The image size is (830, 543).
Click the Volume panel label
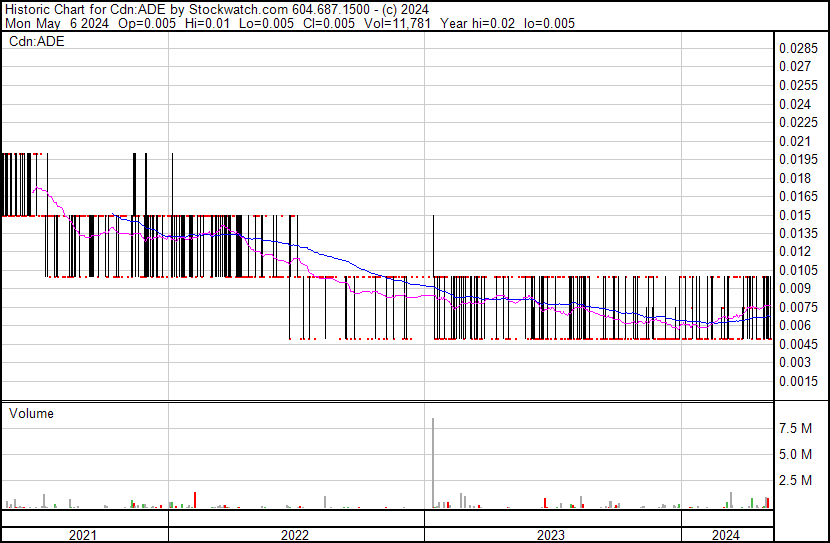click(31, 413)
